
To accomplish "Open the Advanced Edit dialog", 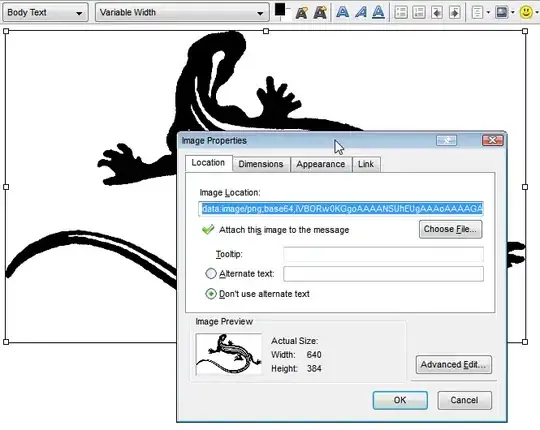I will [x=454, y=365].
